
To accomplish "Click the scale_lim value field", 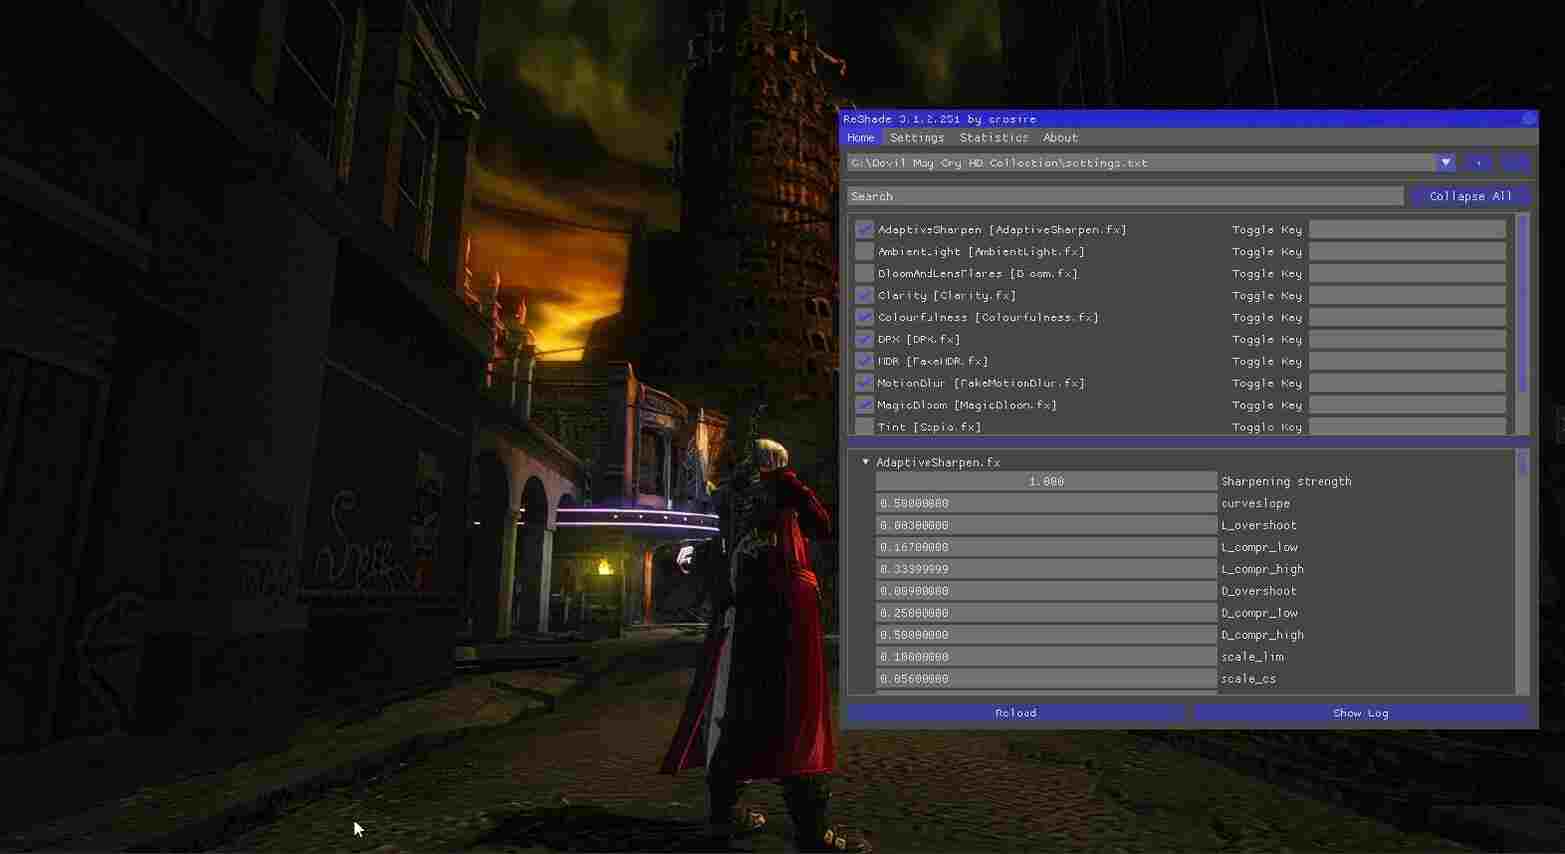I will [x=1046, y=657].
